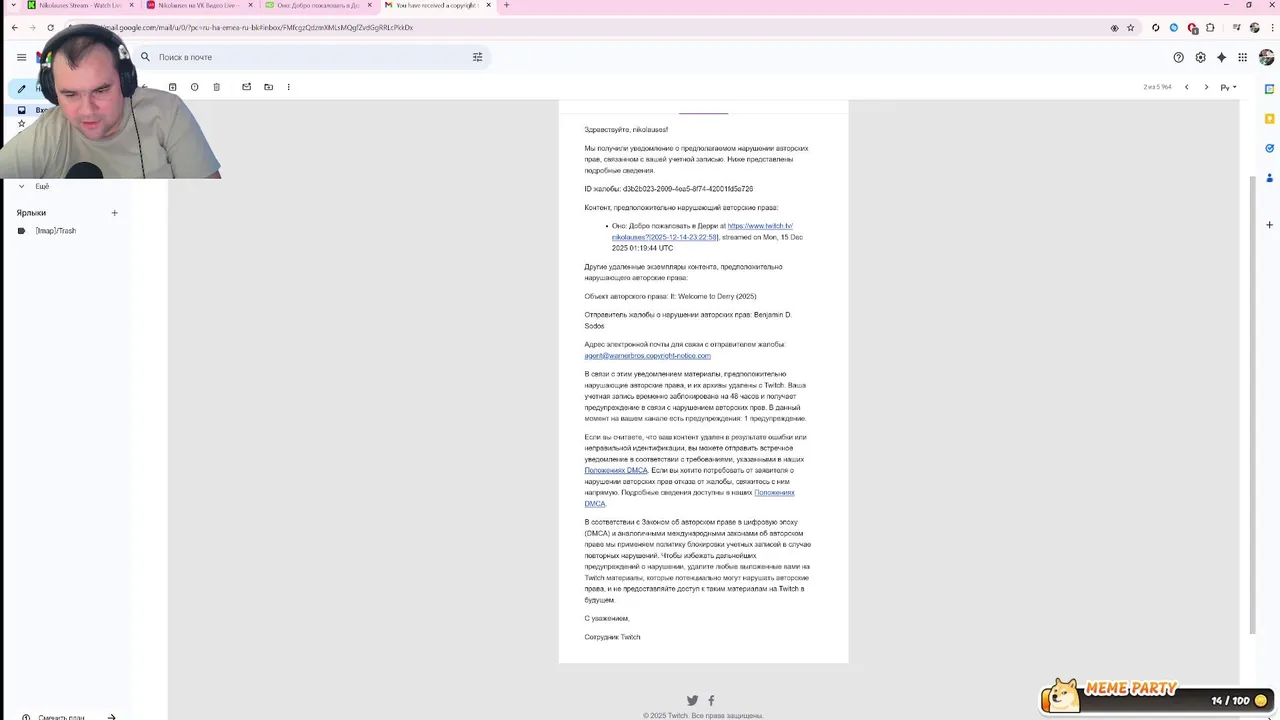This screenshot has width=1280, height=720.
Task: Open twitch.tv stream link in email
Action: coord(702,231)
